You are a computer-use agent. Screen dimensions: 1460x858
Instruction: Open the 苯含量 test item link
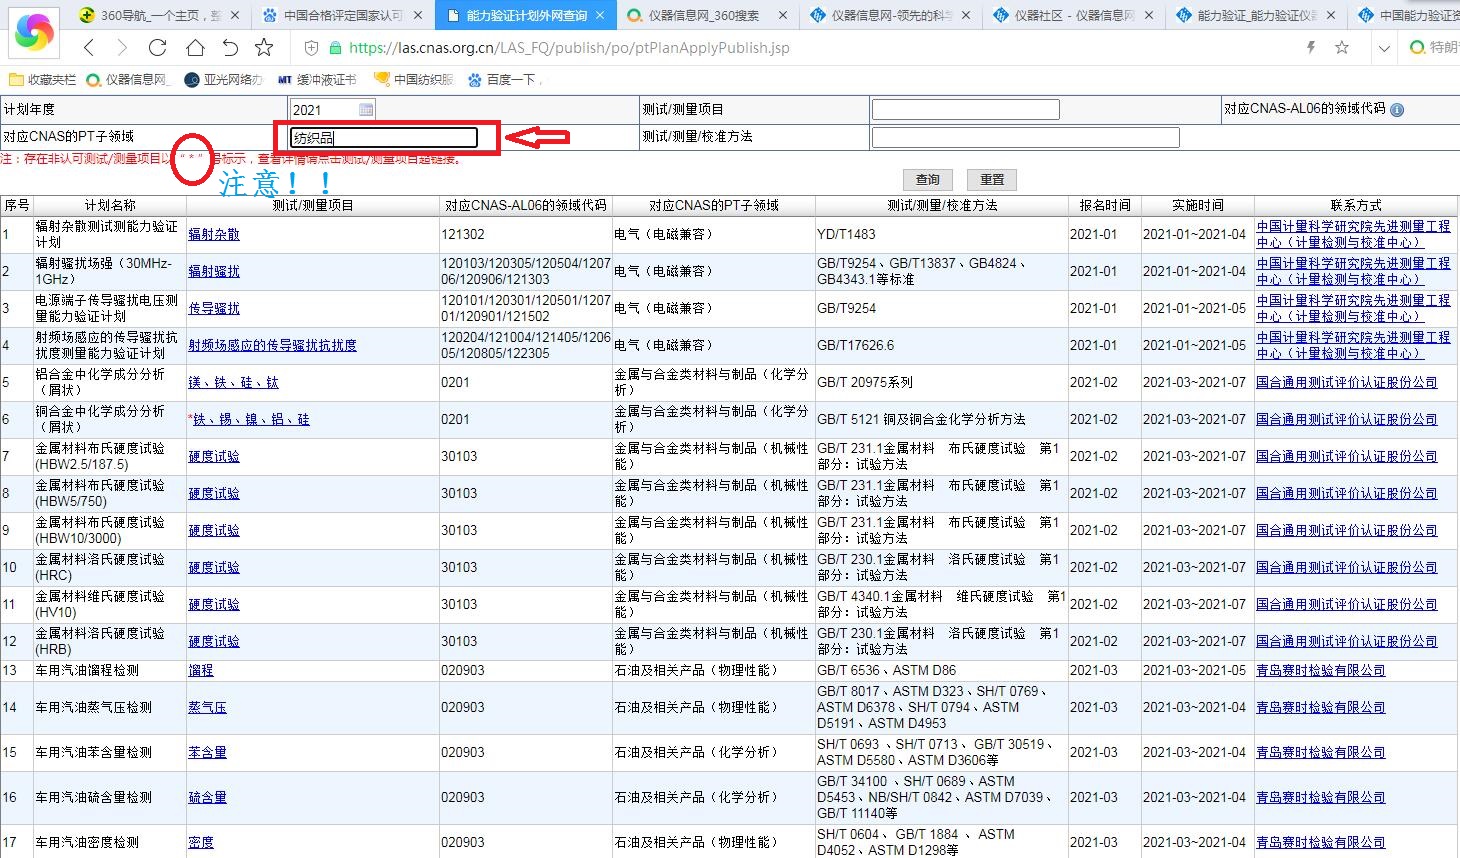pyautogui.click(x=207, y=752)
